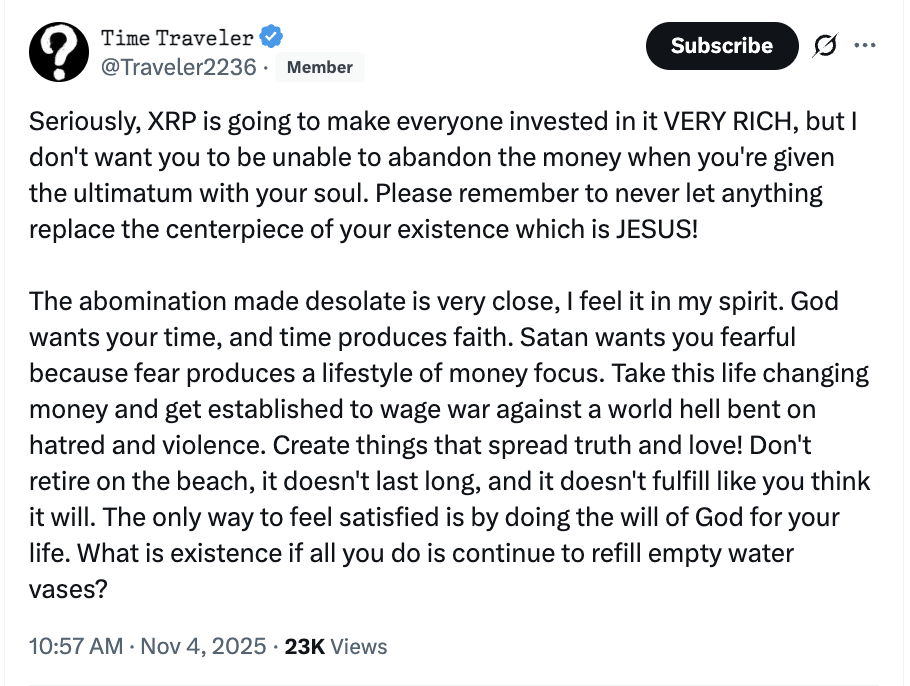Click the Views label
Screen dimensions: 910x686
click(x=358, y=646)
